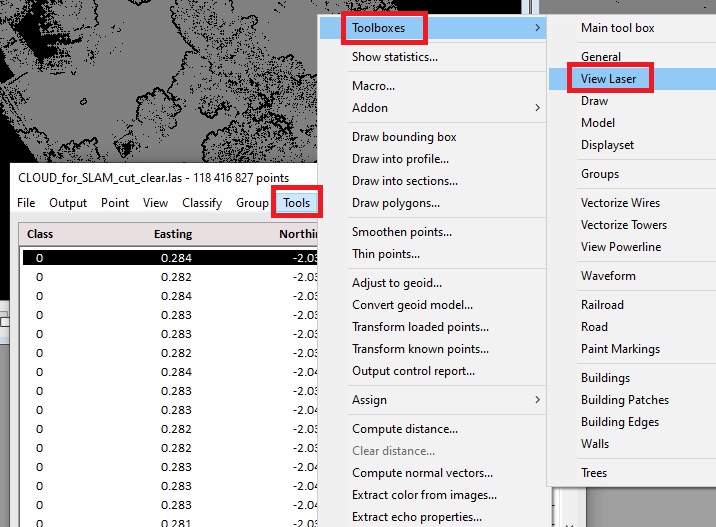Select Draw bounding box command
This screenshot has width=716, height=527.
[x=404, y=137]
